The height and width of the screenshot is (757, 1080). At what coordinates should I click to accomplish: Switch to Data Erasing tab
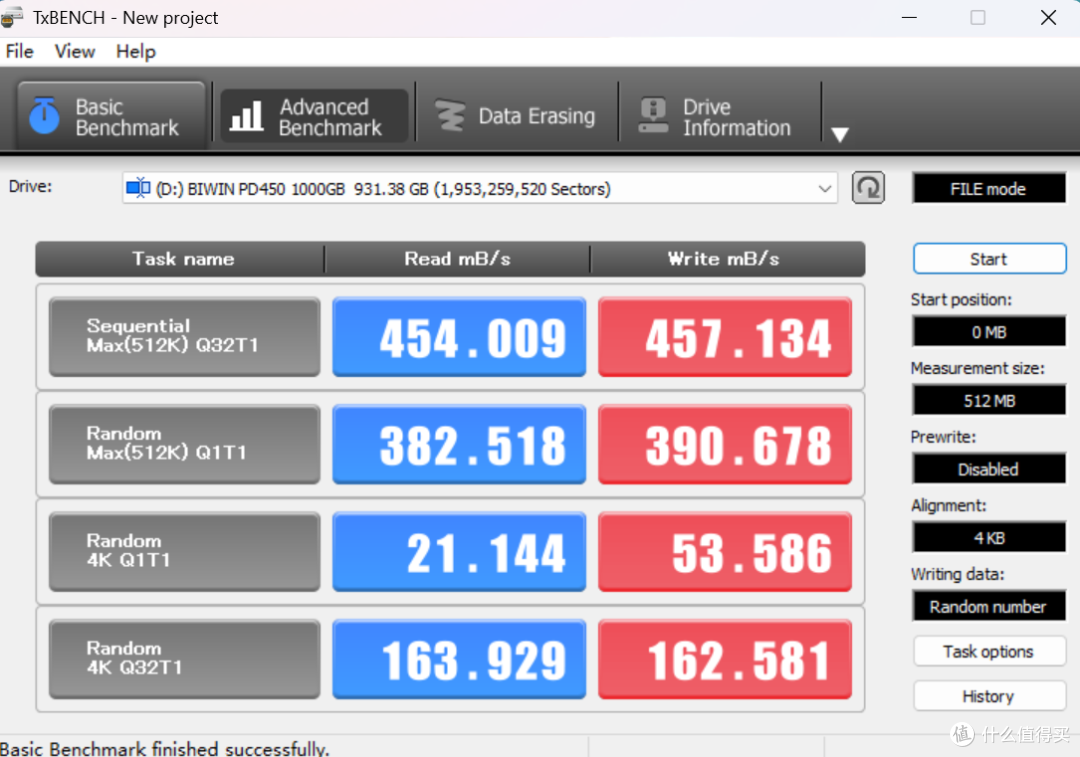click(x=517, y=116)
